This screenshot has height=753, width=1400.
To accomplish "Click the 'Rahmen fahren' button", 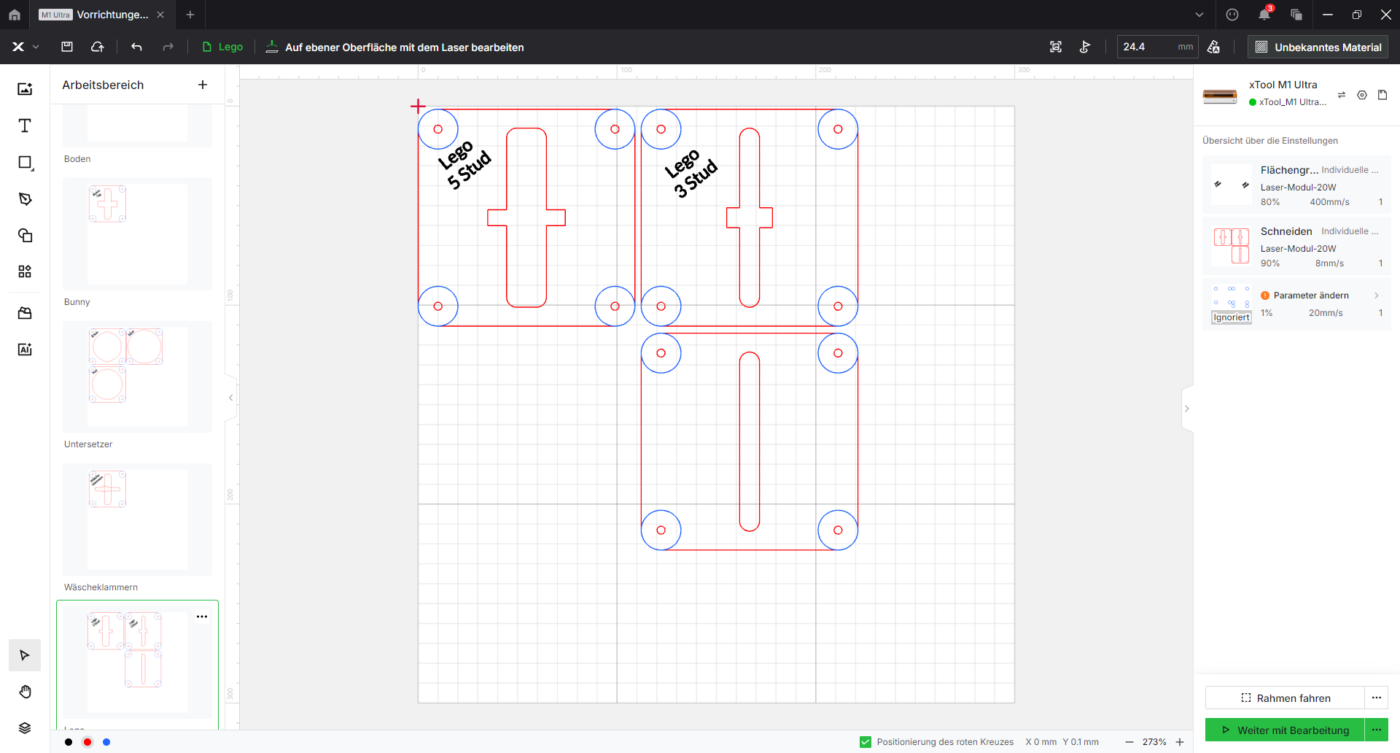I will [1284, 698].
